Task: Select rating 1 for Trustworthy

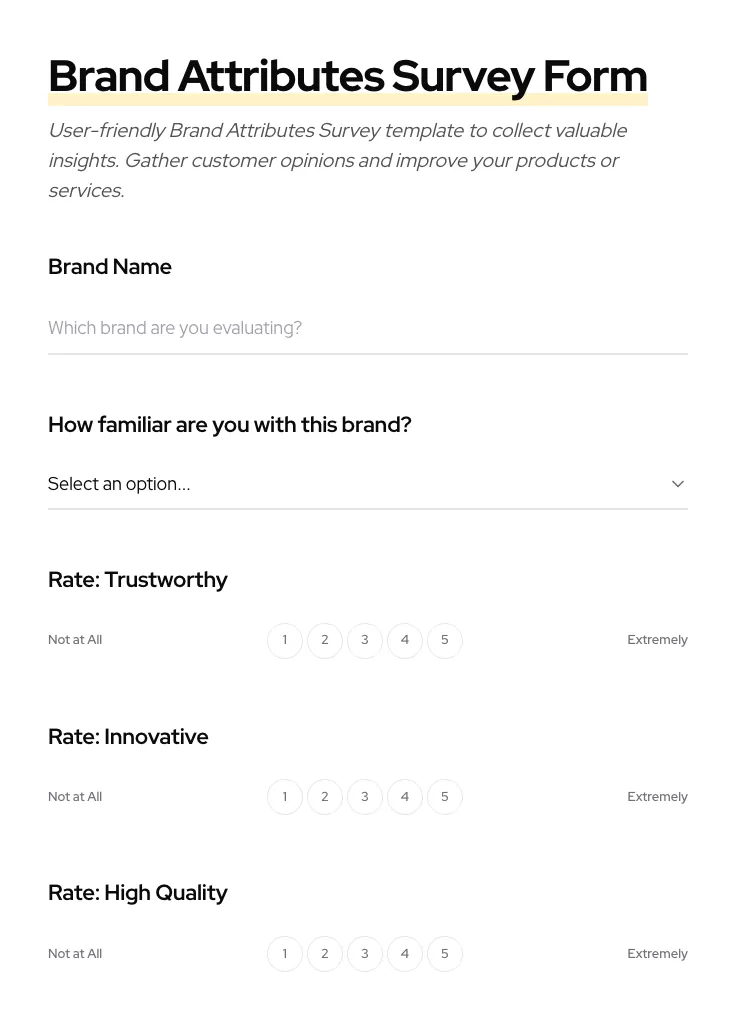Action: point(285,640)
